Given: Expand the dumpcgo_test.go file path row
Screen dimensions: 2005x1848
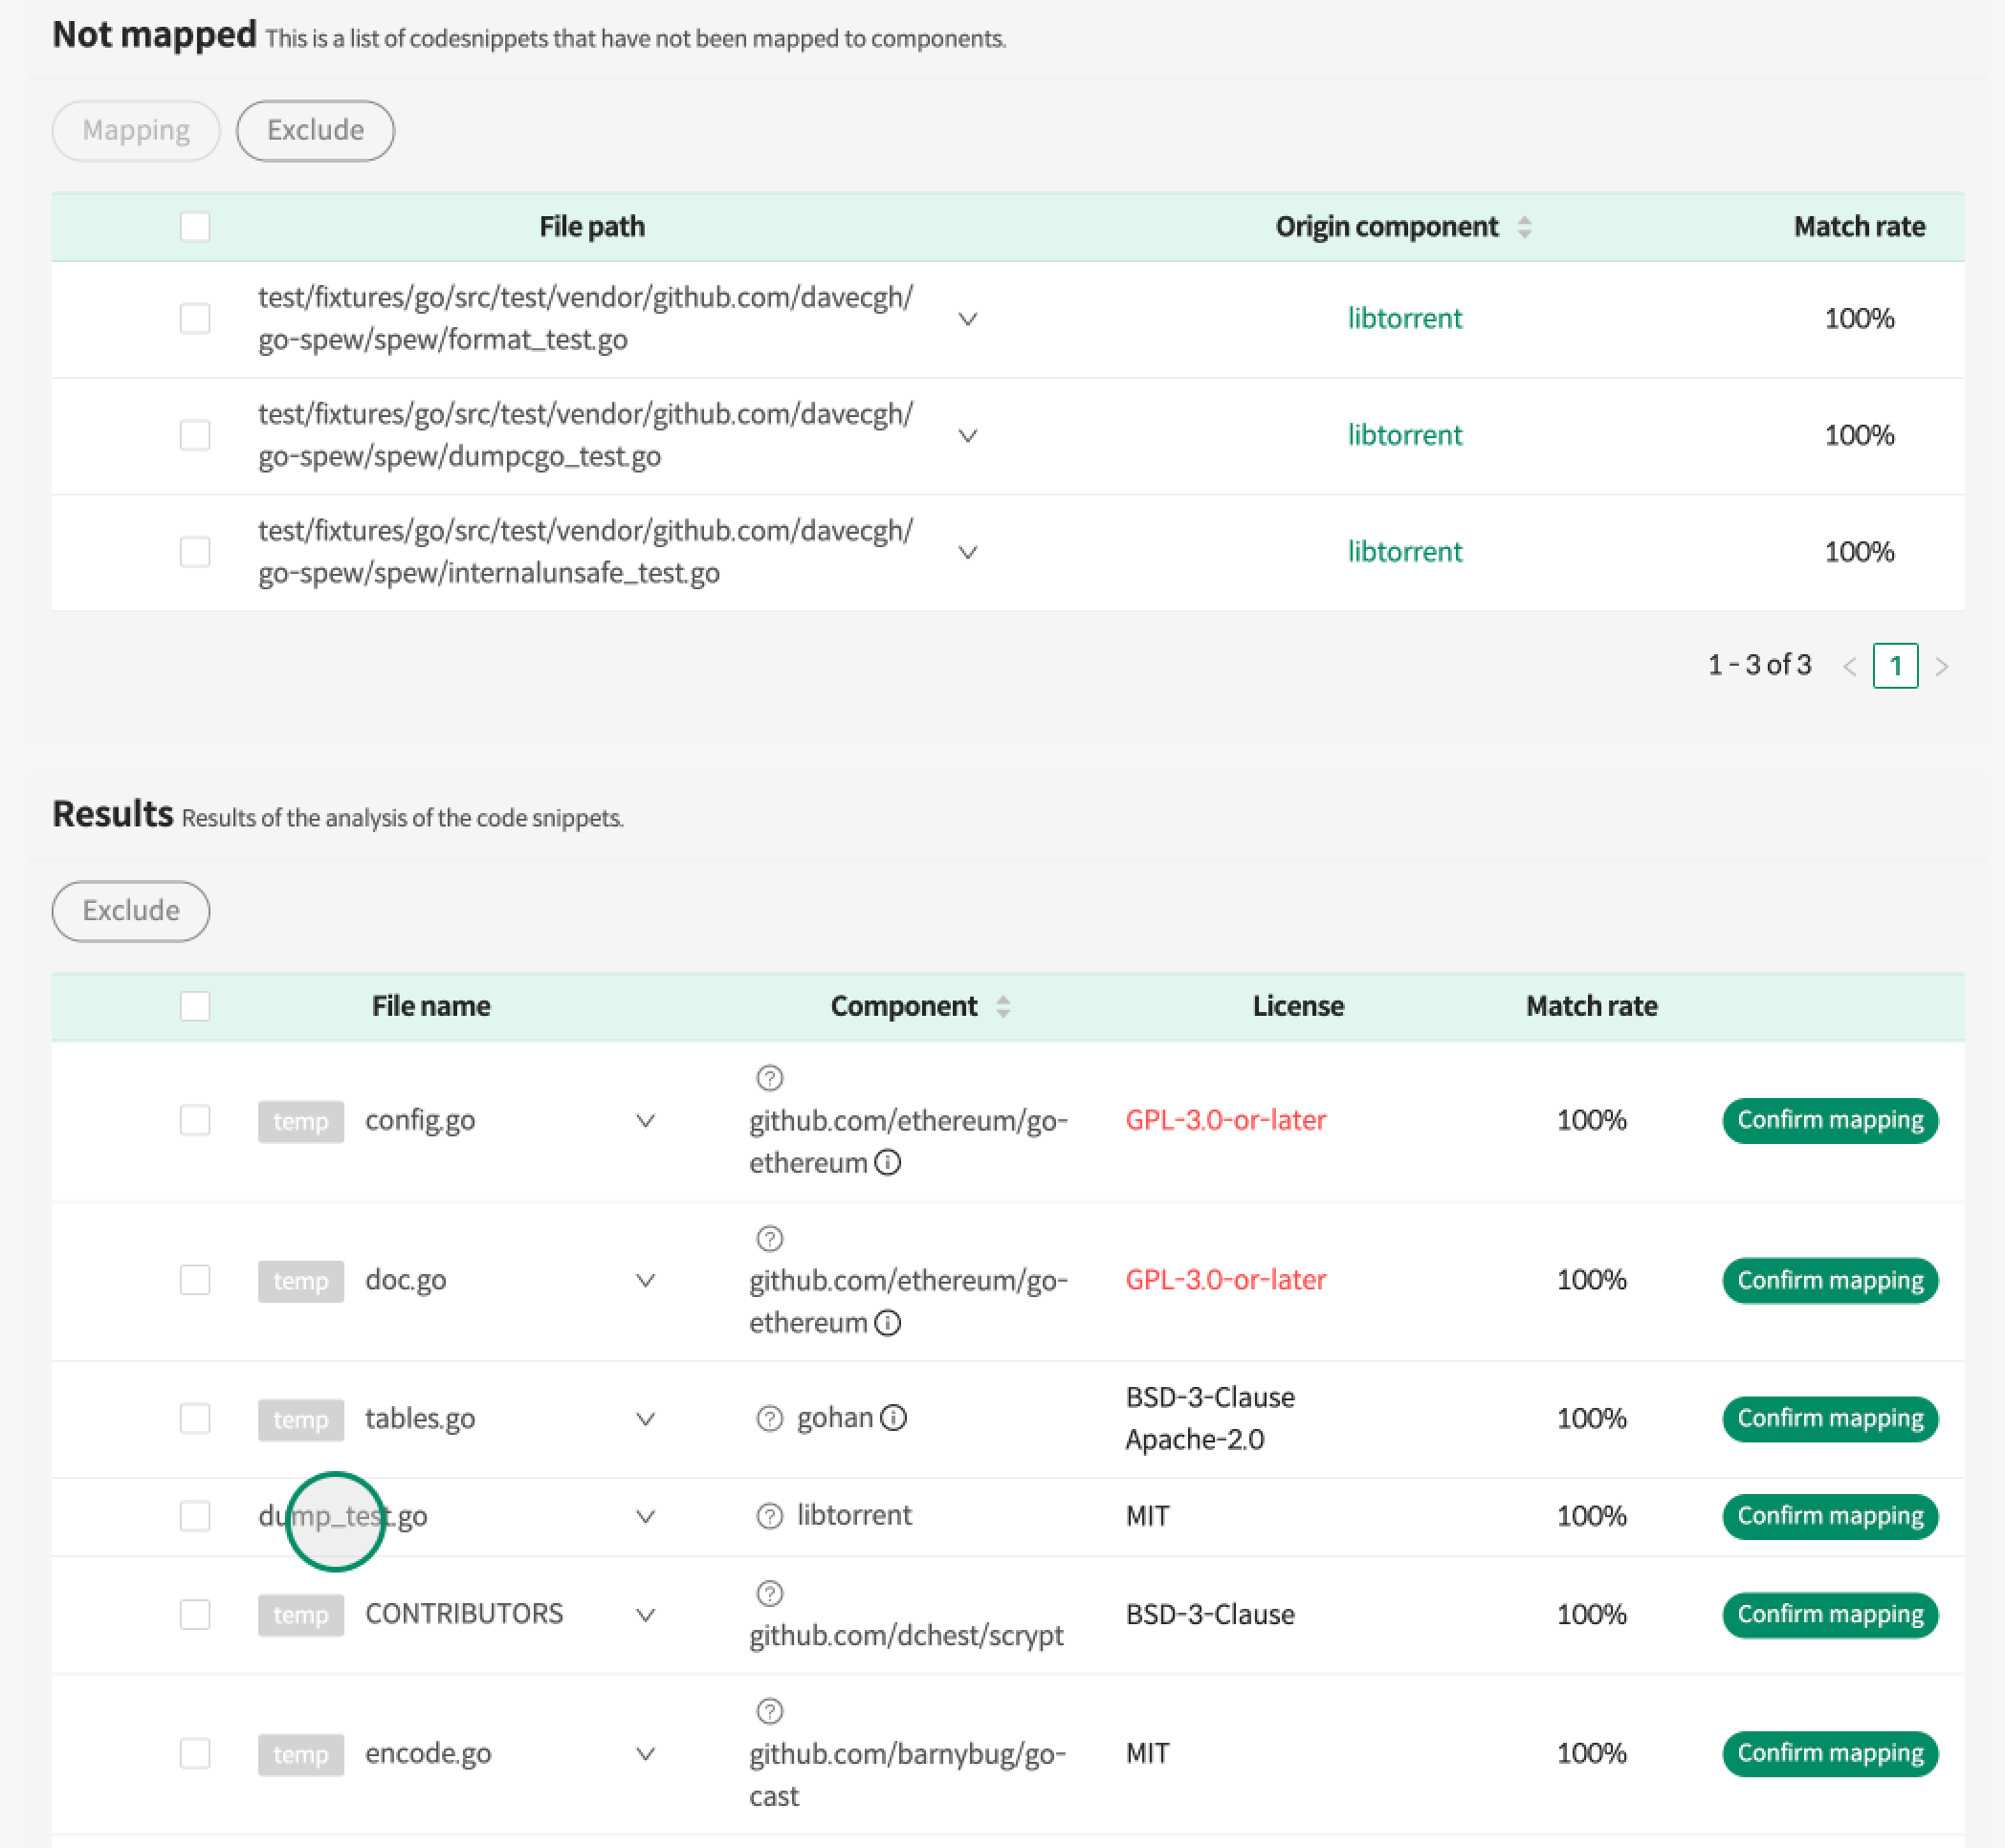Looking at the screenshot, I should [967, 436].
